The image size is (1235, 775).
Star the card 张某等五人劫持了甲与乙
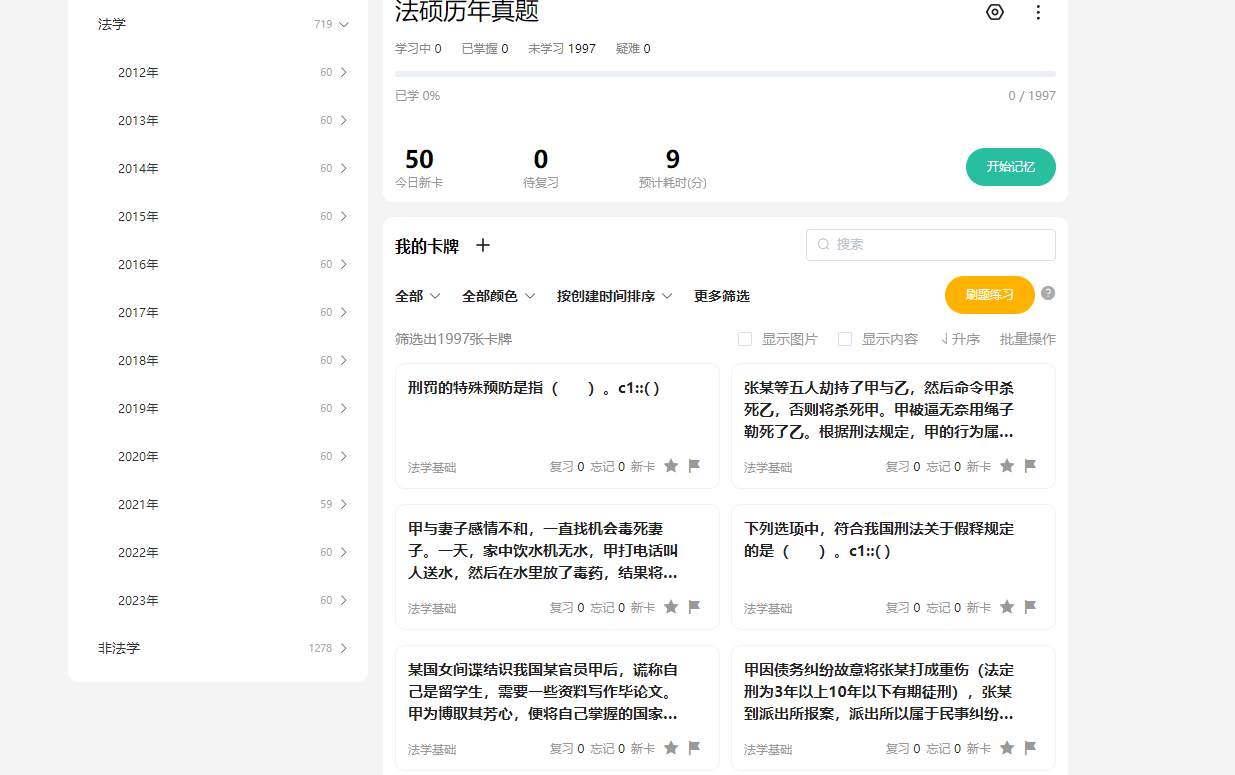pos(1007,466)
